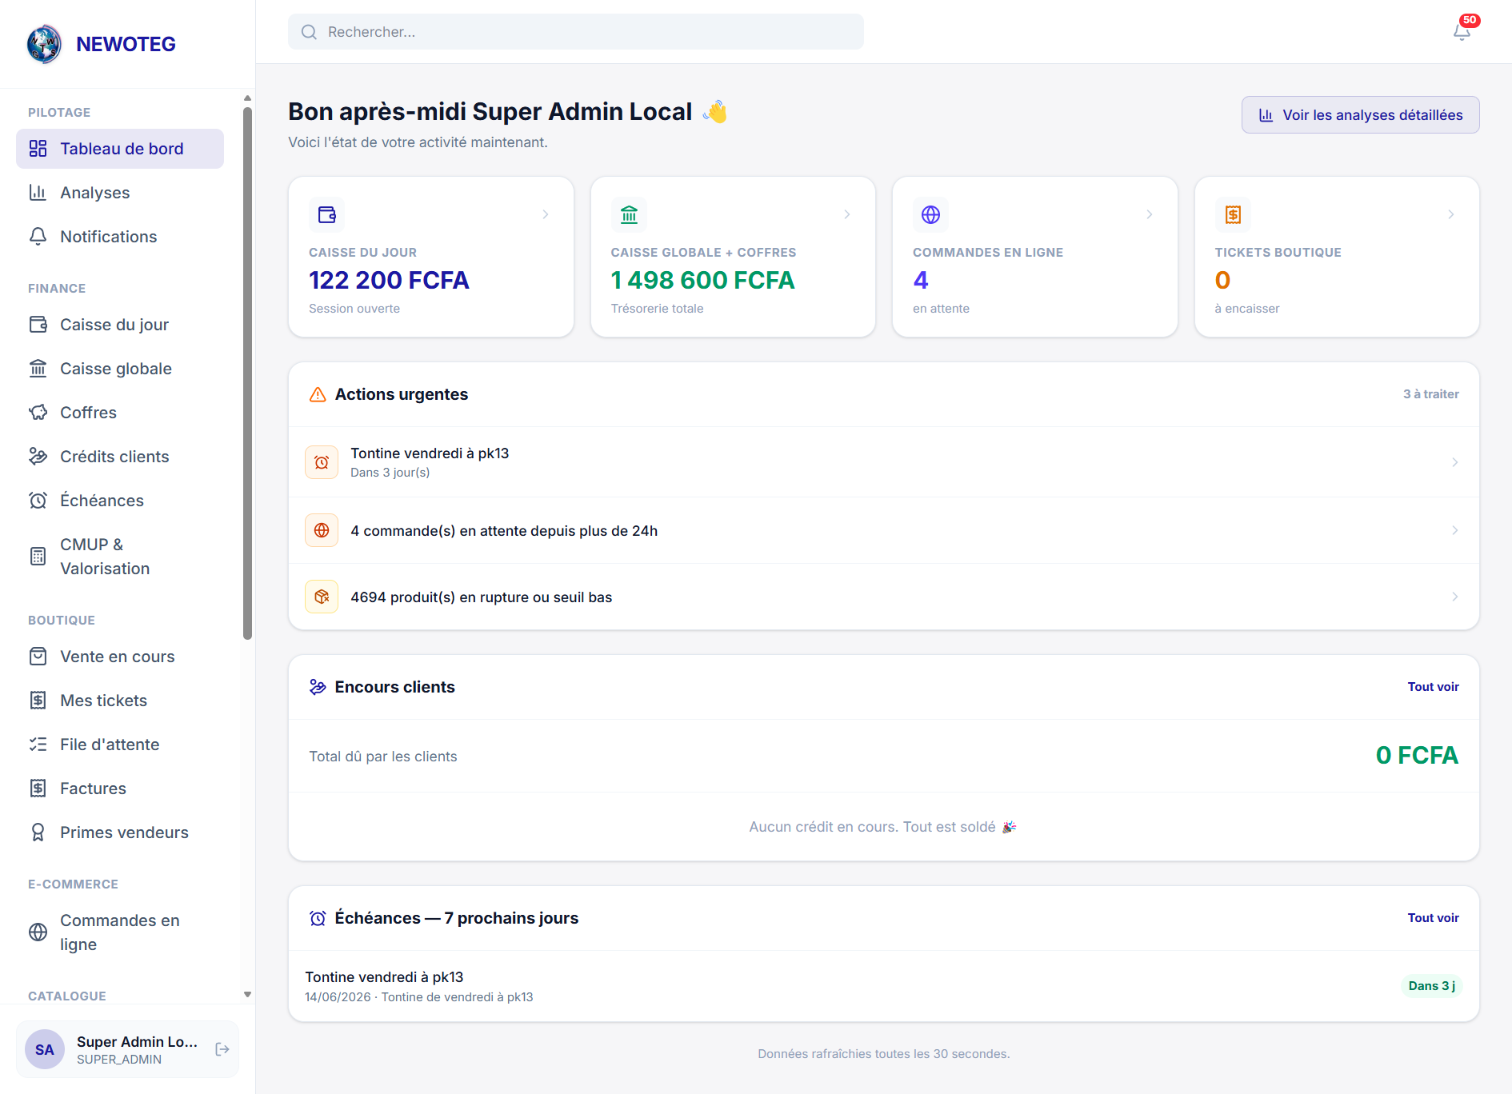The height and width of the screenshot is (1094, 1512).
Task: Focus the Rechercher search field
Action: [x=576, y=32]
